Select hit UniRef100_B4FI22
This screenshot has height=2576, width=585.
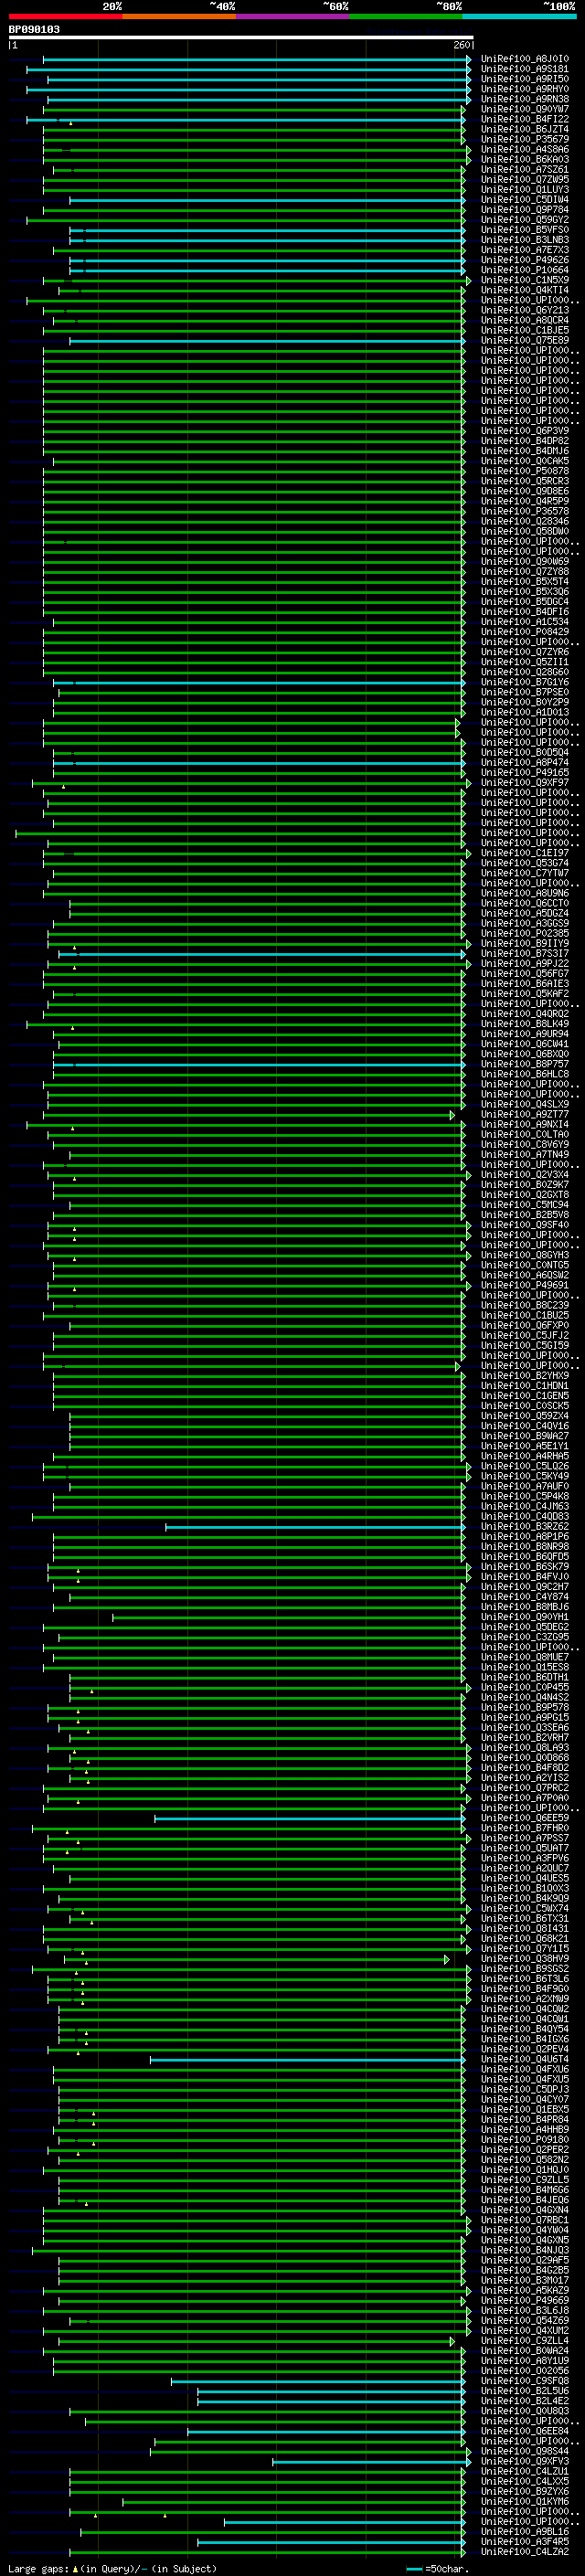point(524,119)
